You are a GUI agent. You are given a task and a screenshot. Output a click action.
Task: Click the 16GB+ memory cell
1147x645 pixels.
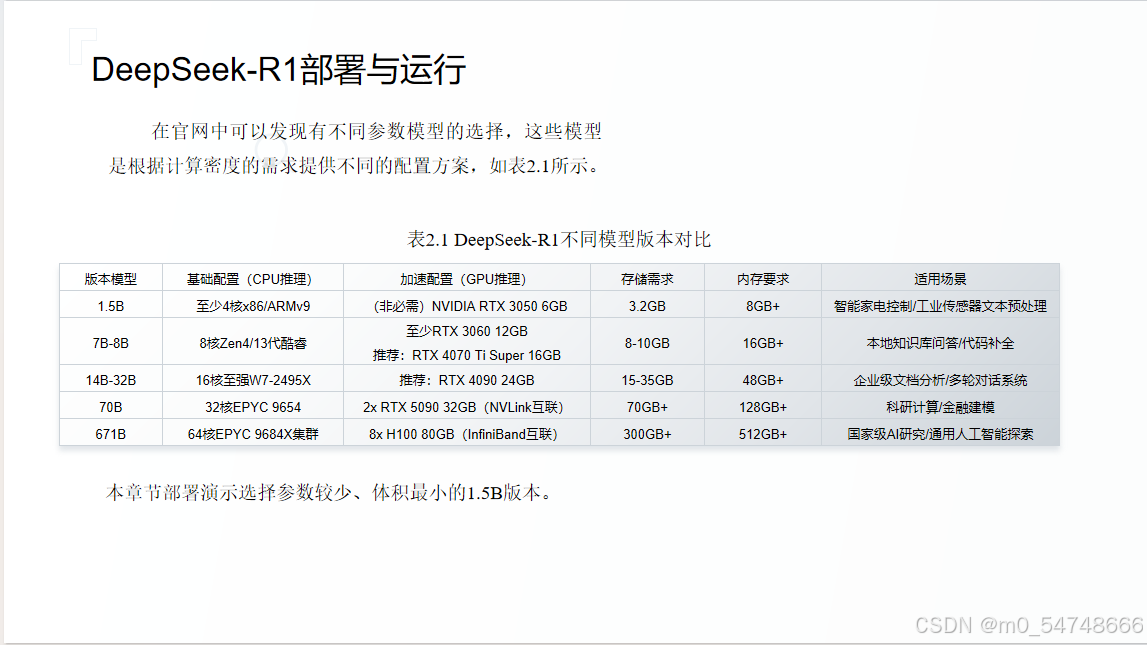[x=763, y=343]
